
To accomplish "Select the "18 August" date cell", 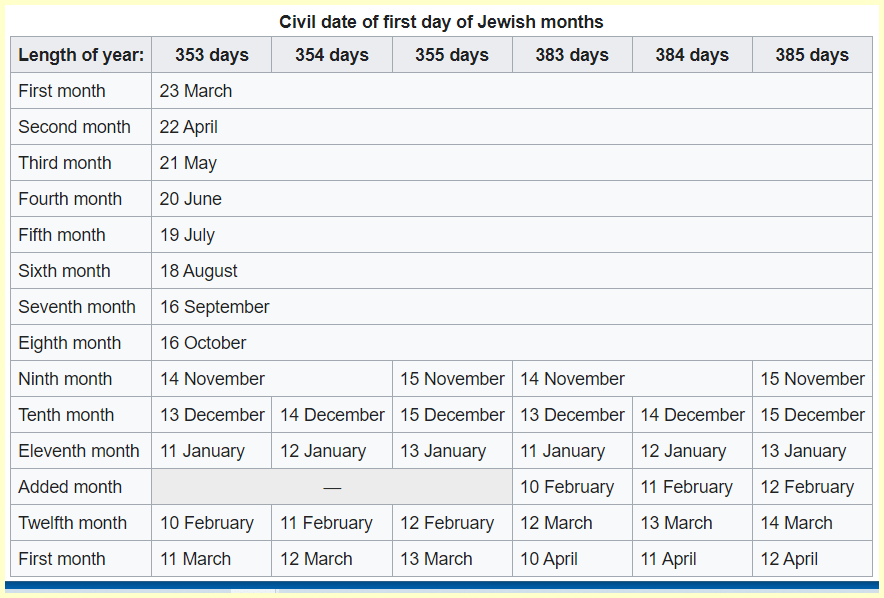I will click(x=199, y=271).
